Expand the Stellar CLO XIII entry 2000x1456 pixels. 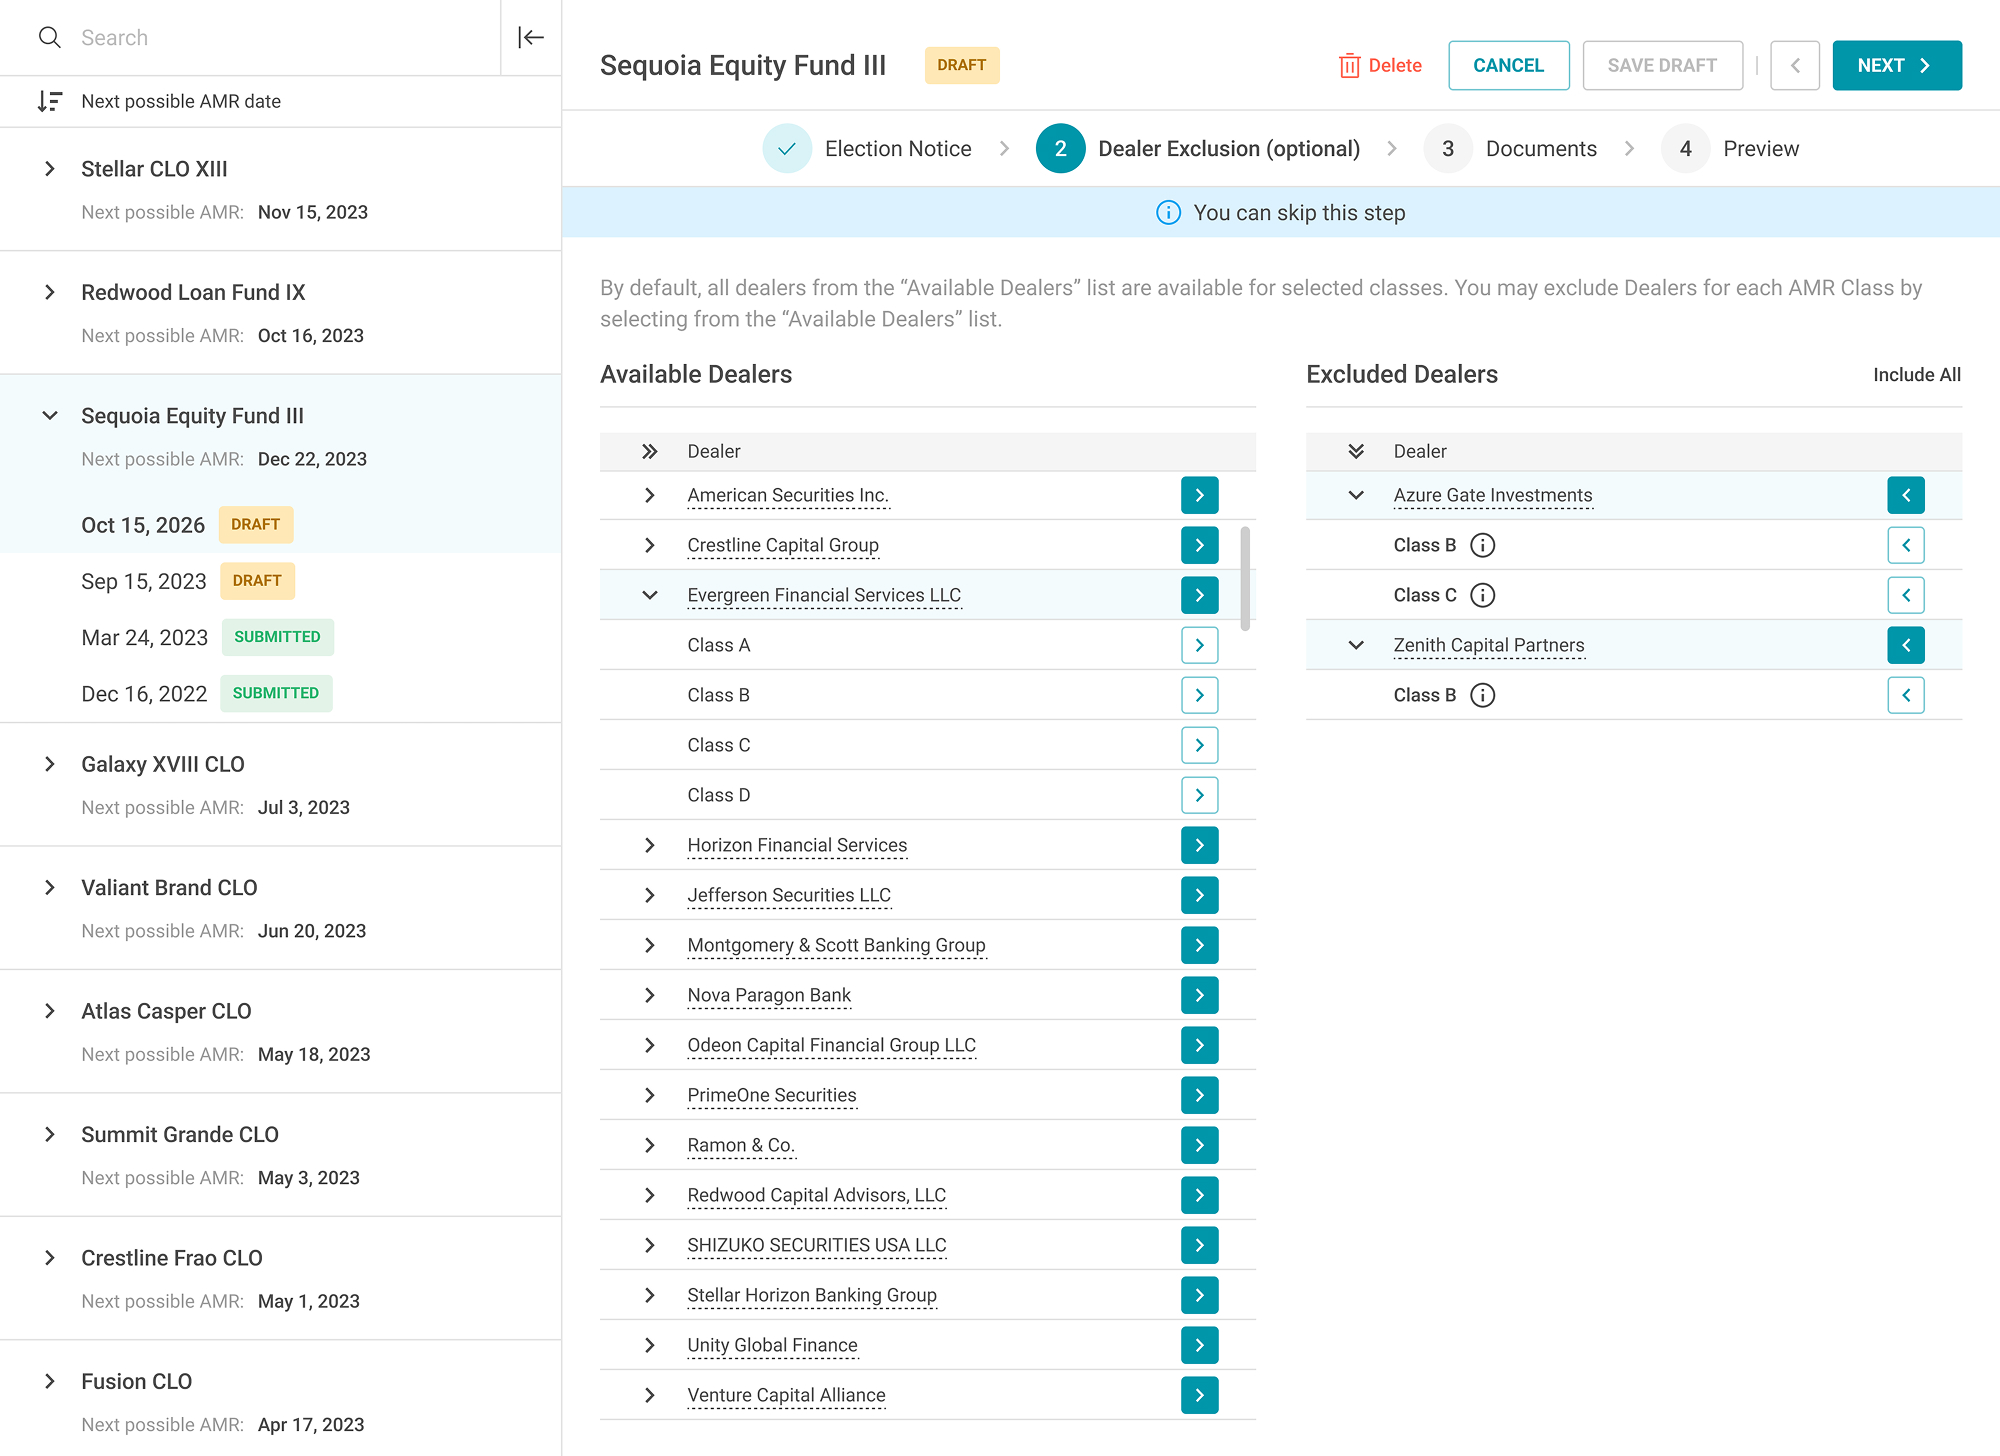click(50, 169)
